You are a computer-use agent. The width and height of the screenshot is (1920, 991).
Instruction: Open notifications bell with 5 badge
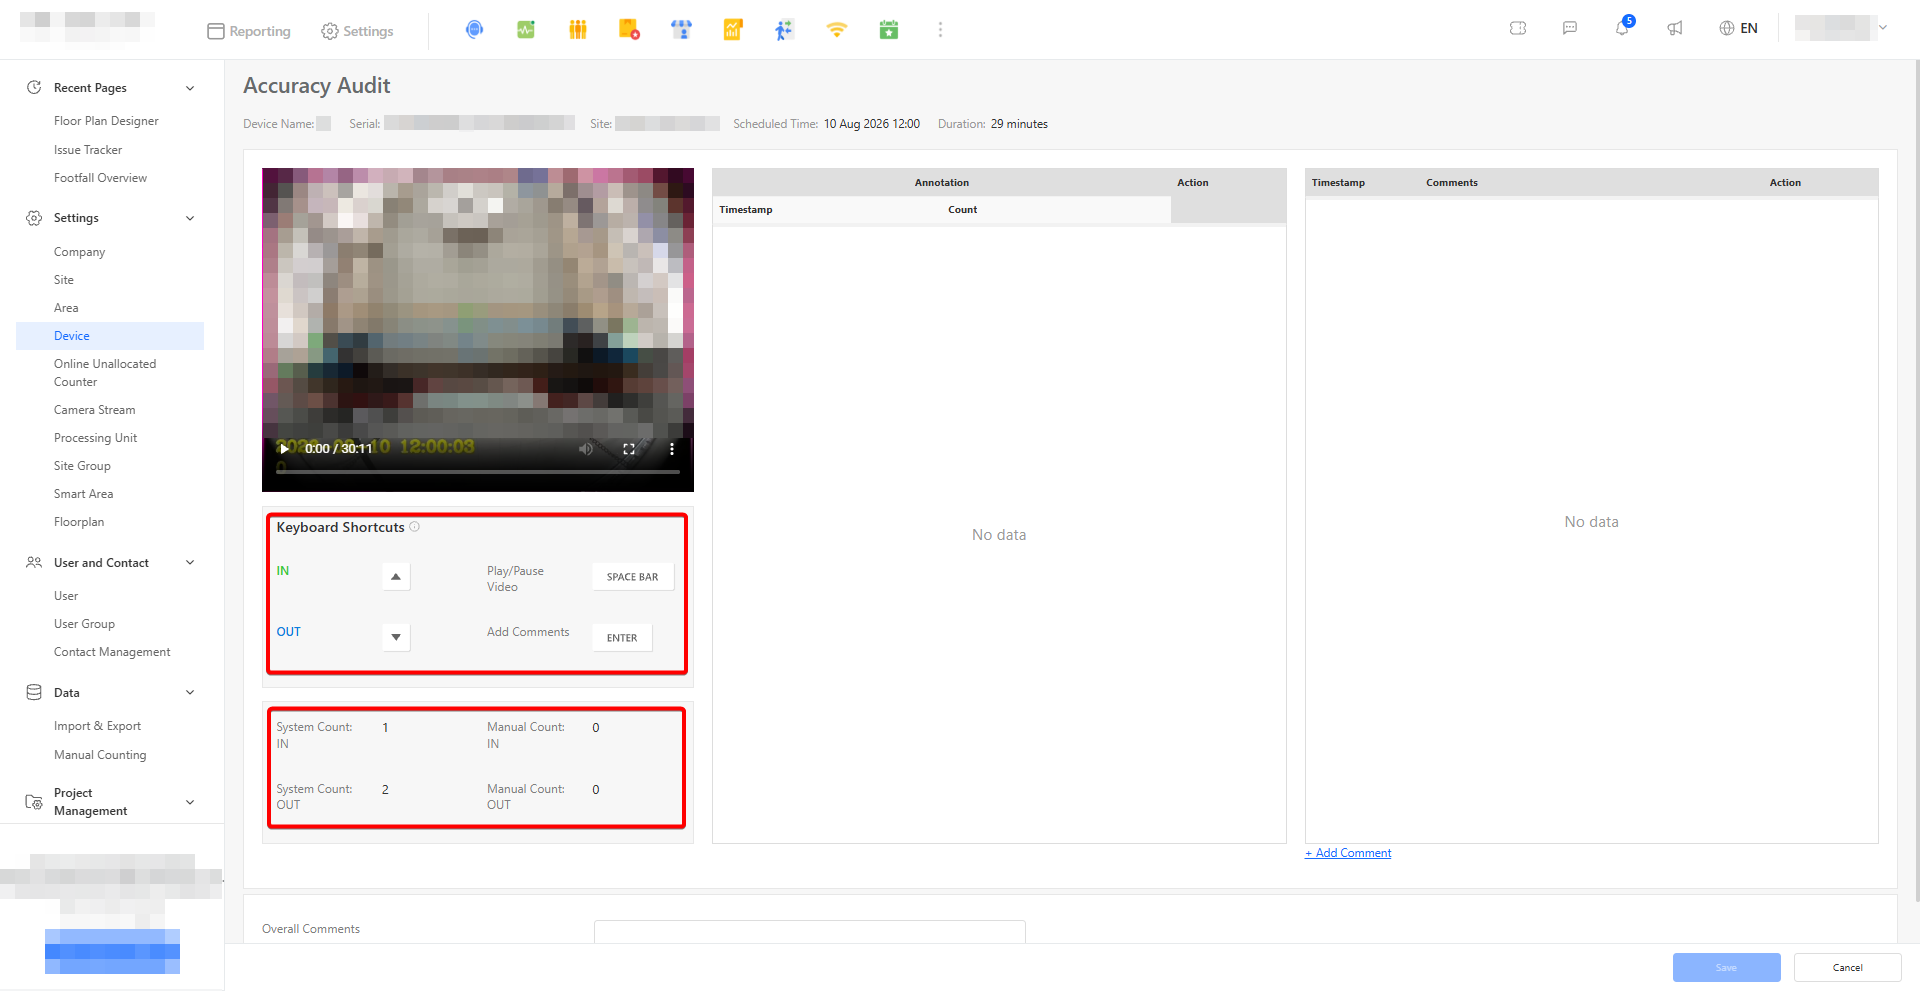pyautogui.click(x=1623, y=27)
